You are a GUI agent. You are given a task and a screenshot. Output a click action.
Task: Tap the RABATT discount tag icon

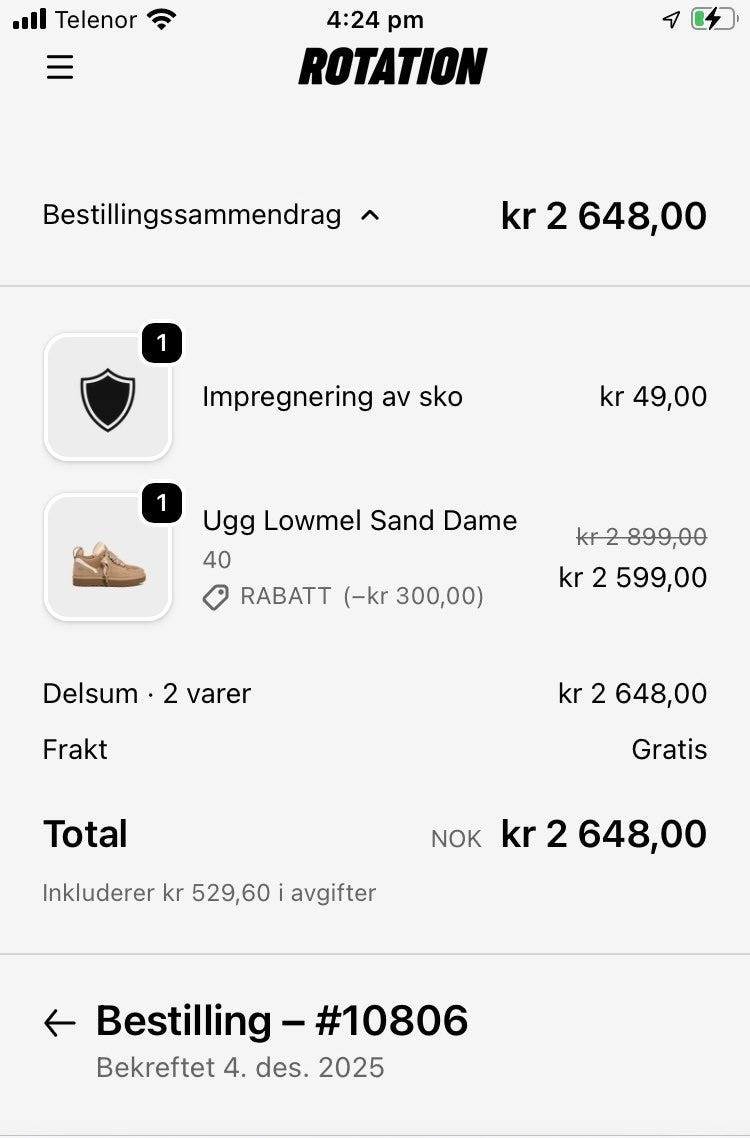(x=216, y=597)
